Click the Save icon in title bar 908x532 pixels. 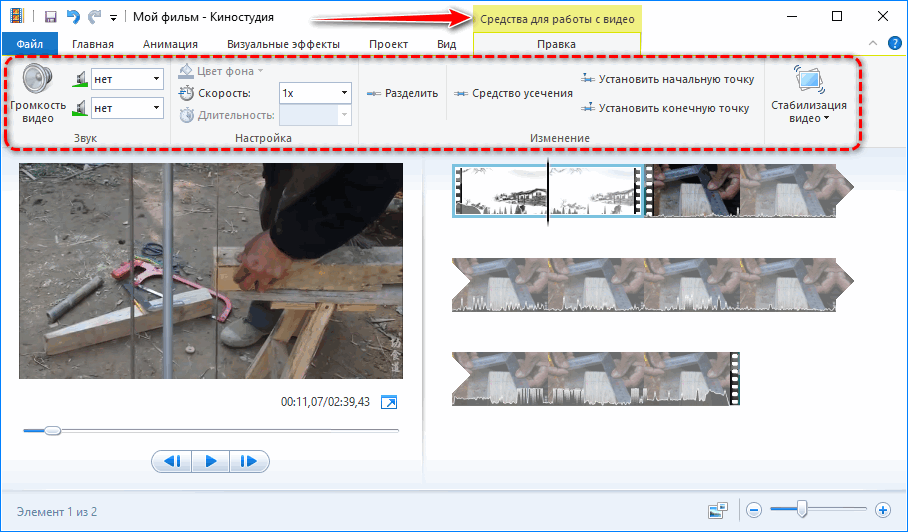48,17
